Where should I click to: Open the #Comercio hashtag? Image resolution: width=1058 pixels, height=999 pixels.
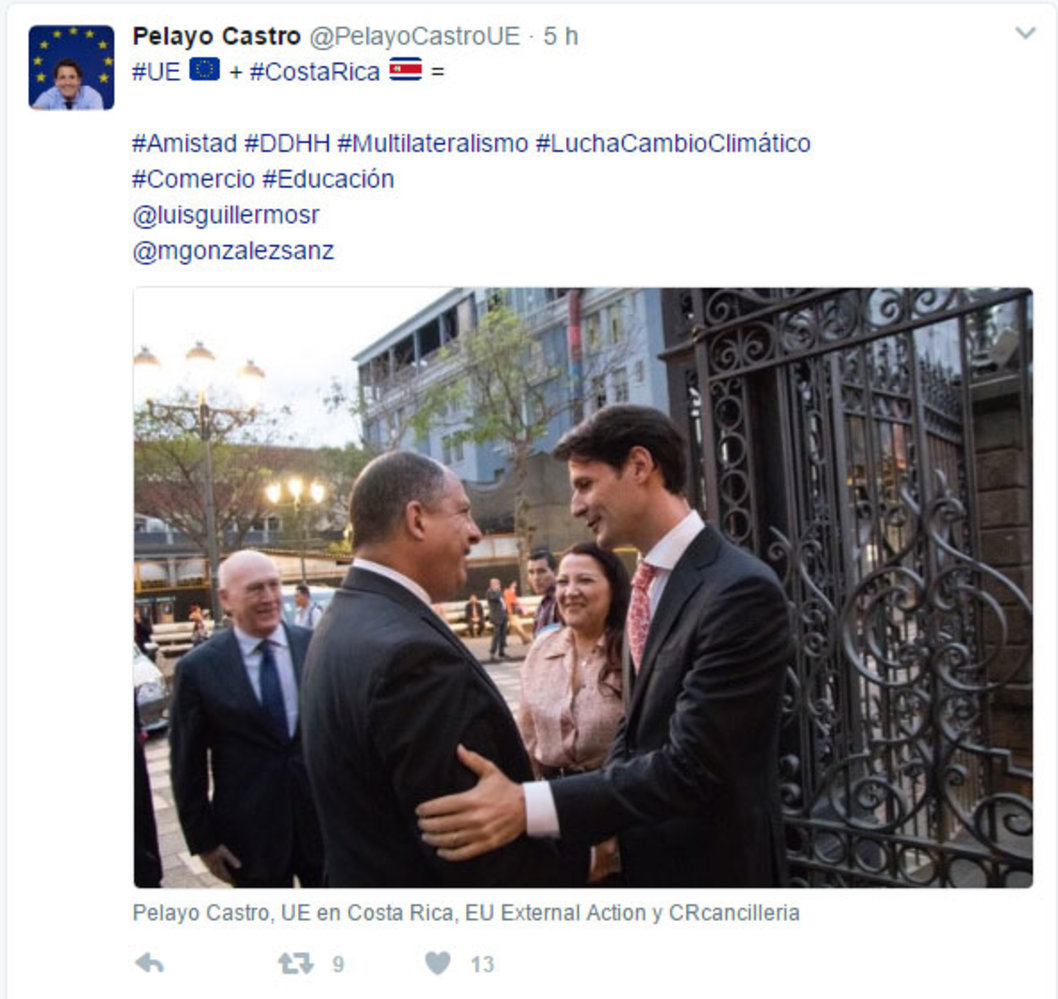tap(194, 179)
